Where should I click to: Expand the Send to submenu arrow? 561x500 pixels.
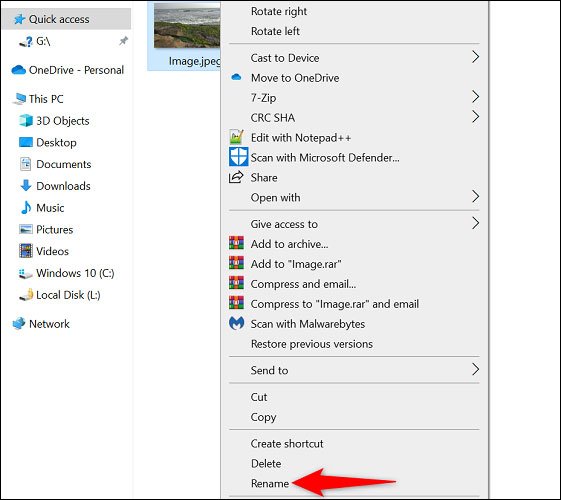[475, 369]
